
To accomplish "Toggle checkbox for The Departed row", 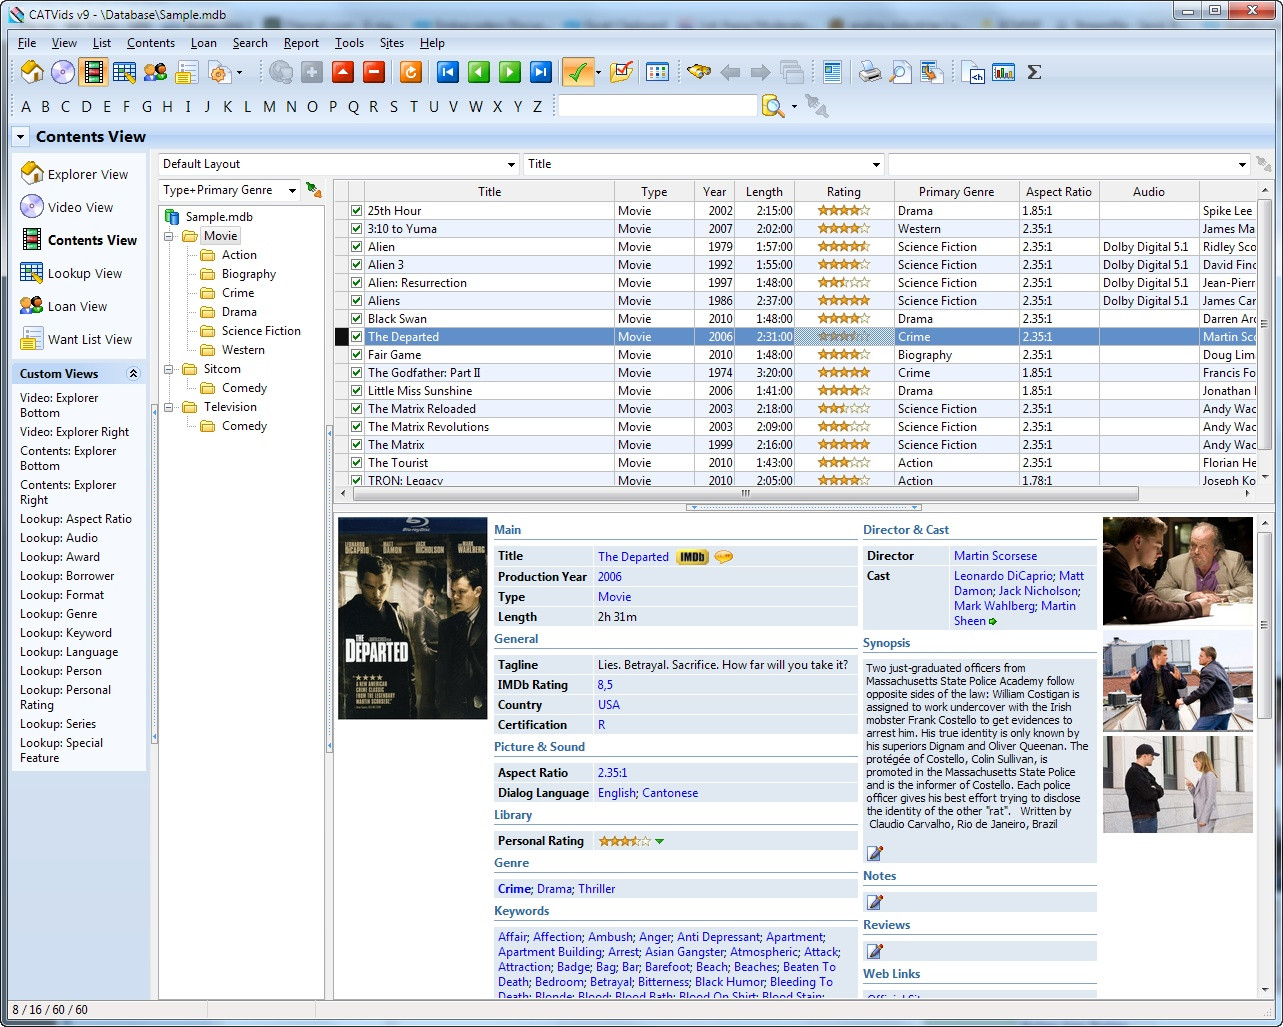I will (356, 337).
